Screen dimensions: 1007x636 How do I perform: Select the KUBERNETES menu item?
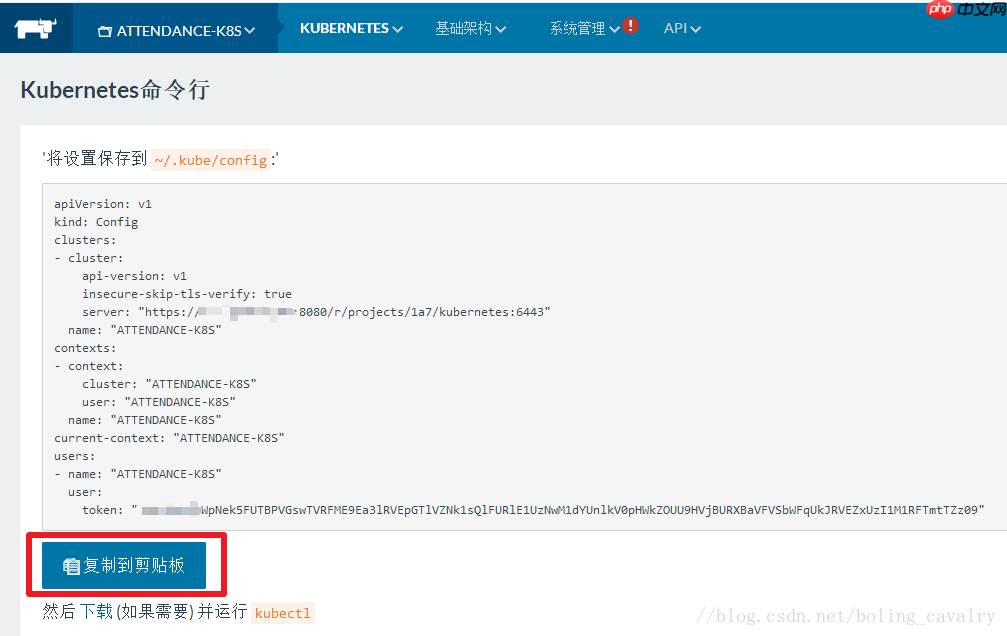point(343,28)
